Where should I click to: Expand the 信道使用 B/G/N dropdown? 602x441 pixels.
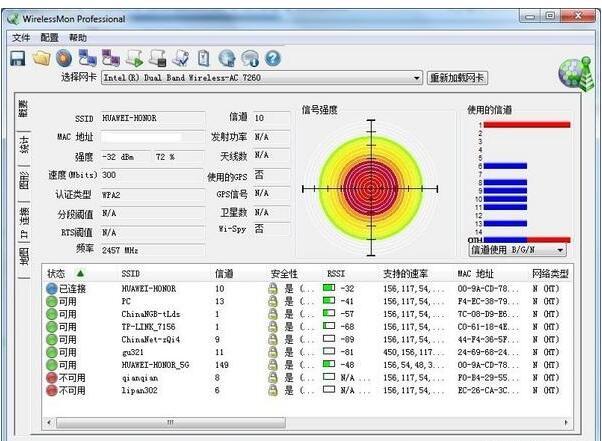[560, 250]
